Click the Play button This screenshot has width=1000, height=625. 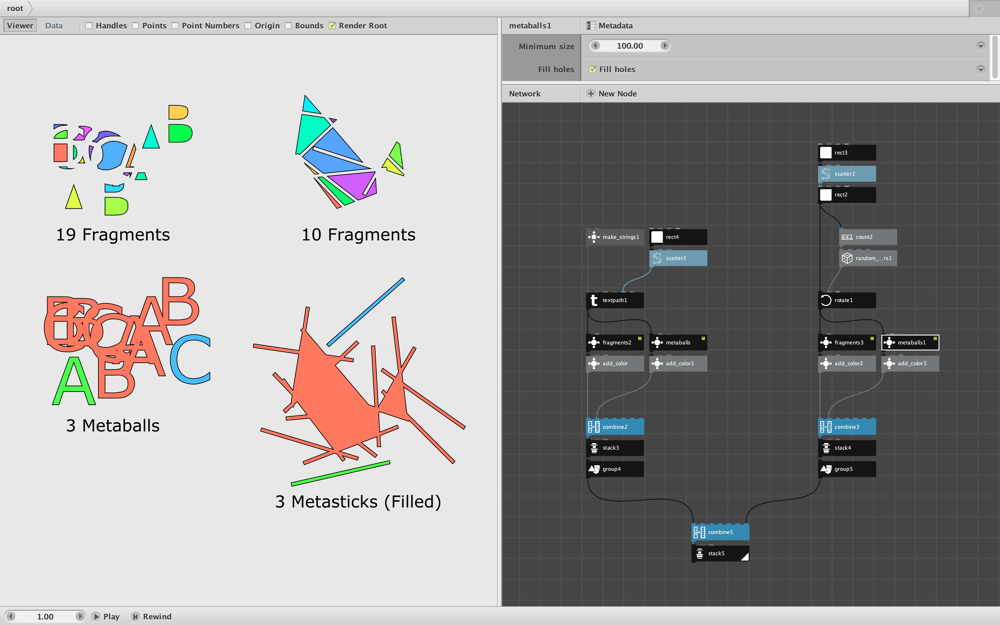tap(106, 616)
